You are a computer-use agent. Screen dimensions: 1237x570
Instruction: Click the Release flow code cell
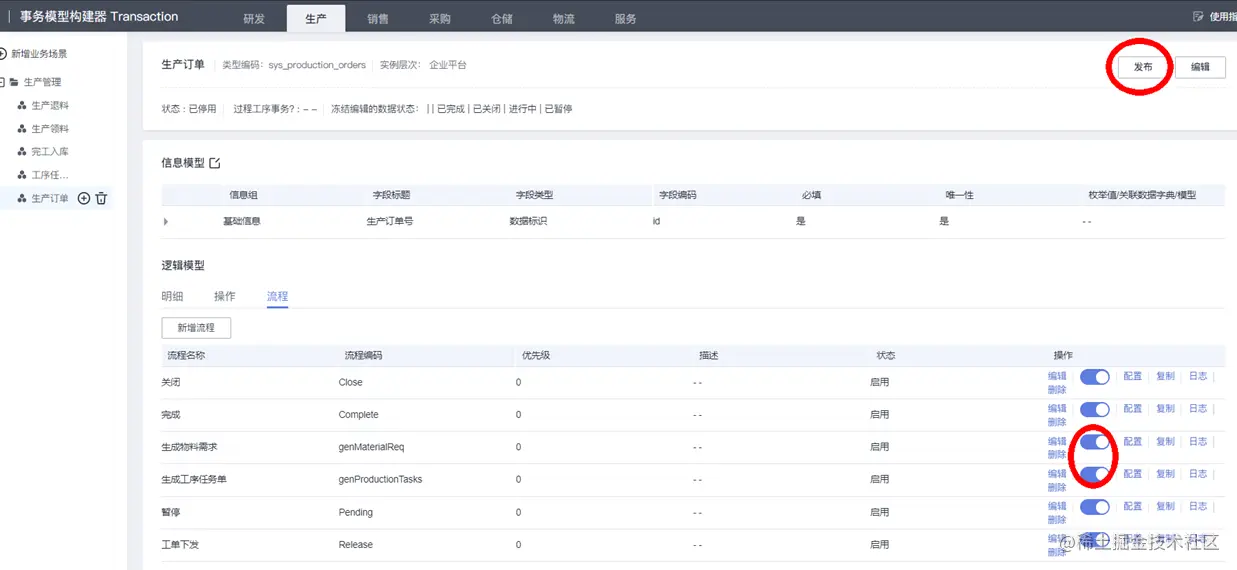[x=356, y=545]
